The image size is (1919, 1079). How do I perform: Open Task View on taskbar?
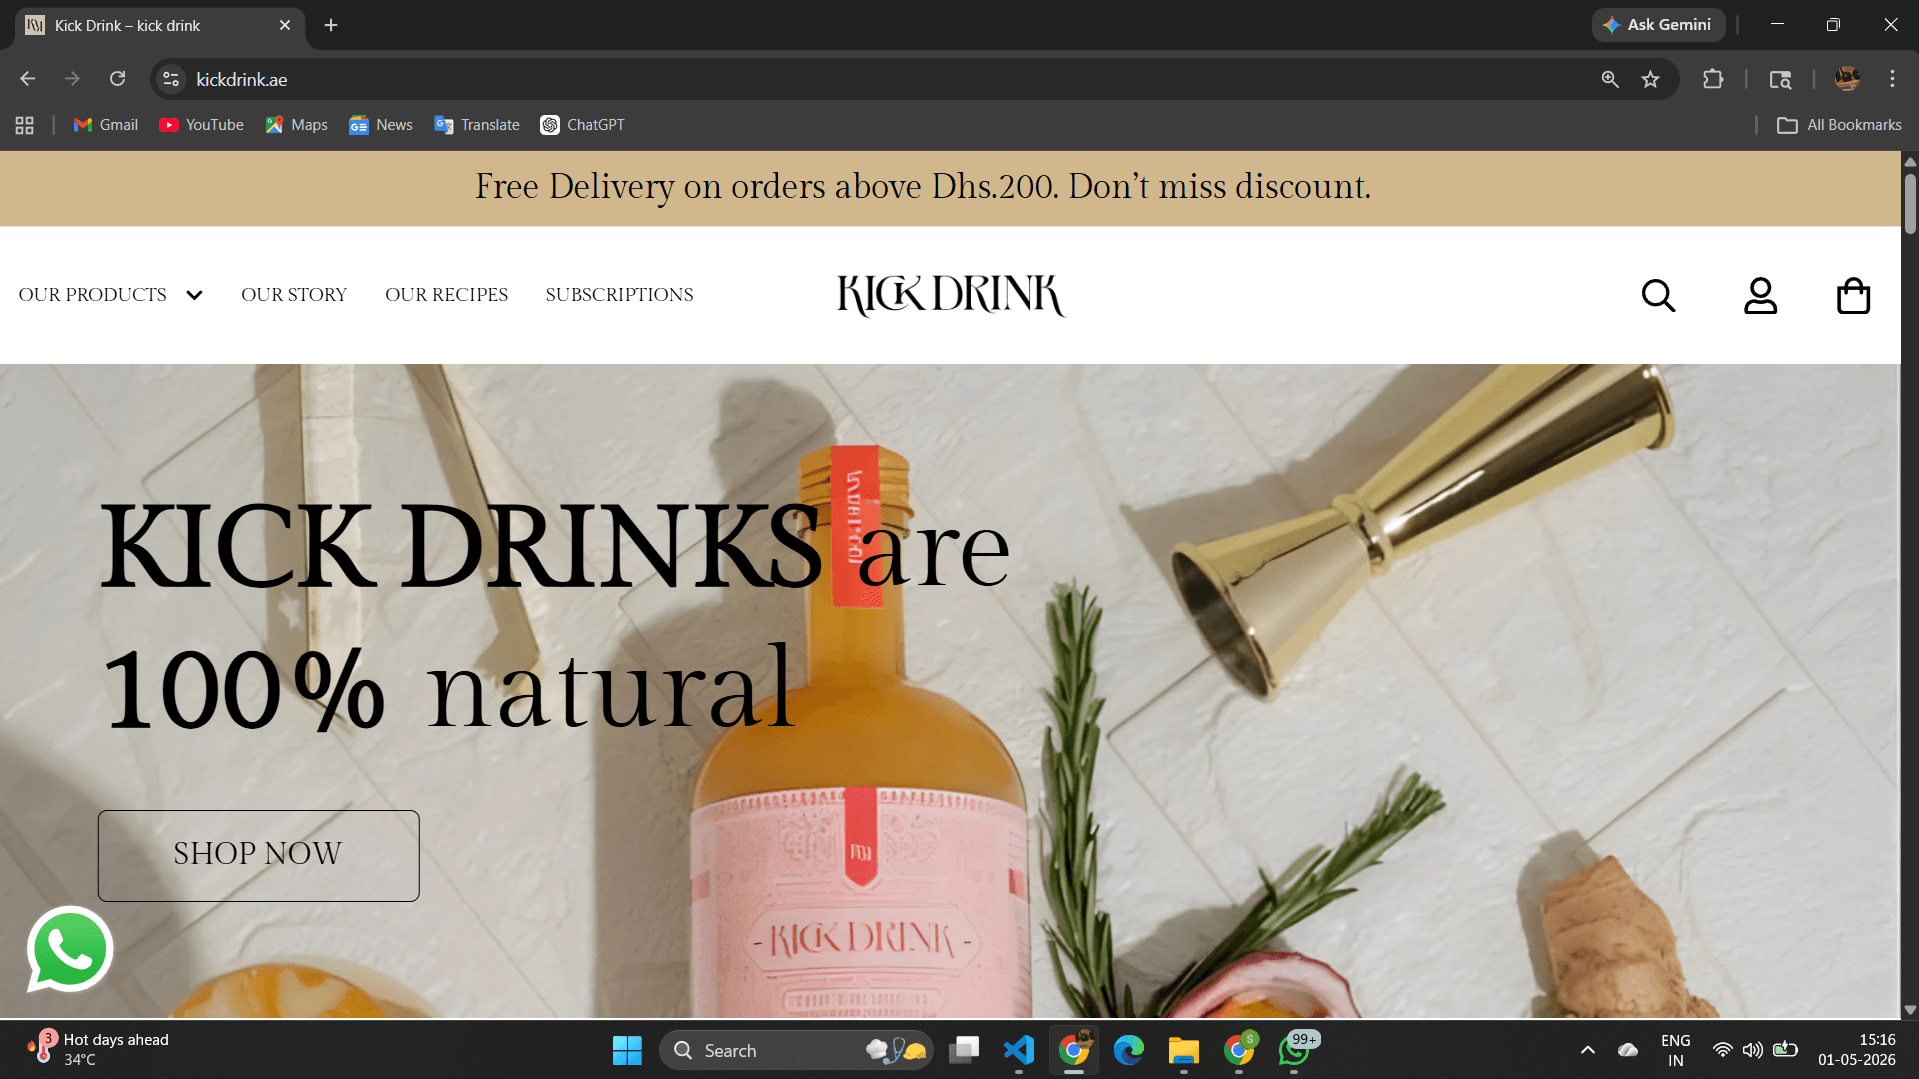point(964,1050)
